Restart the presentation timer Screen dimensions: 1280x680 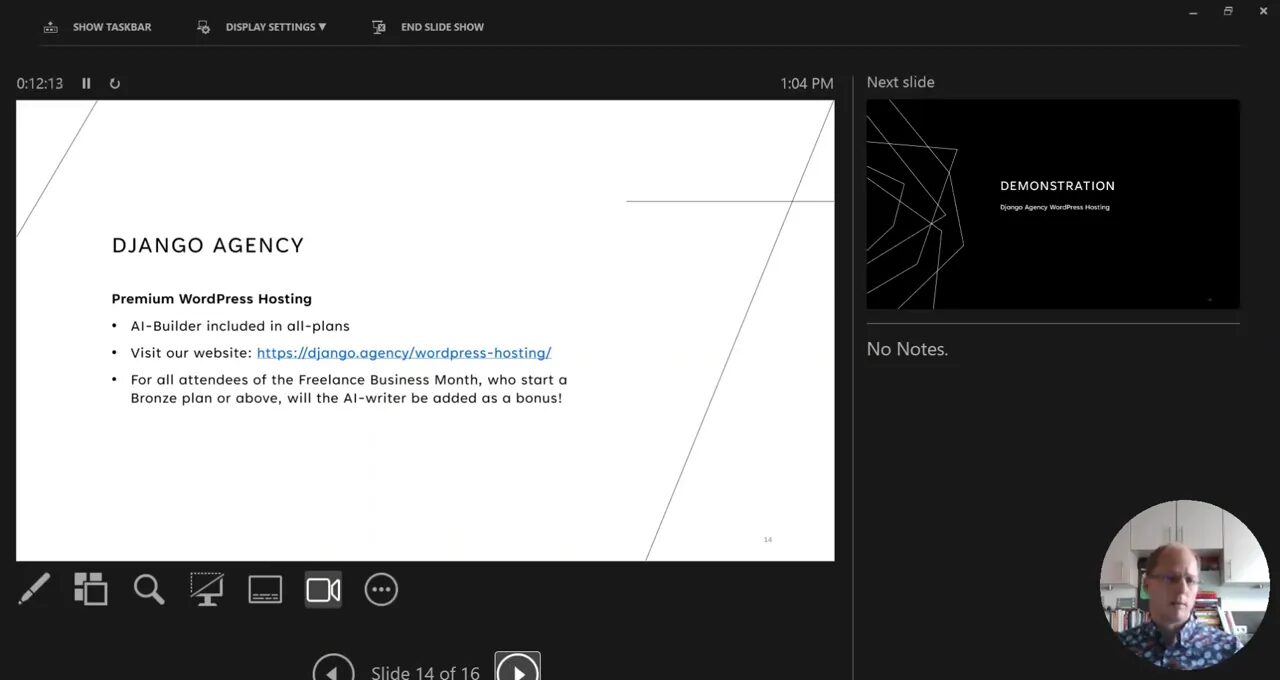tap(115, 84)
